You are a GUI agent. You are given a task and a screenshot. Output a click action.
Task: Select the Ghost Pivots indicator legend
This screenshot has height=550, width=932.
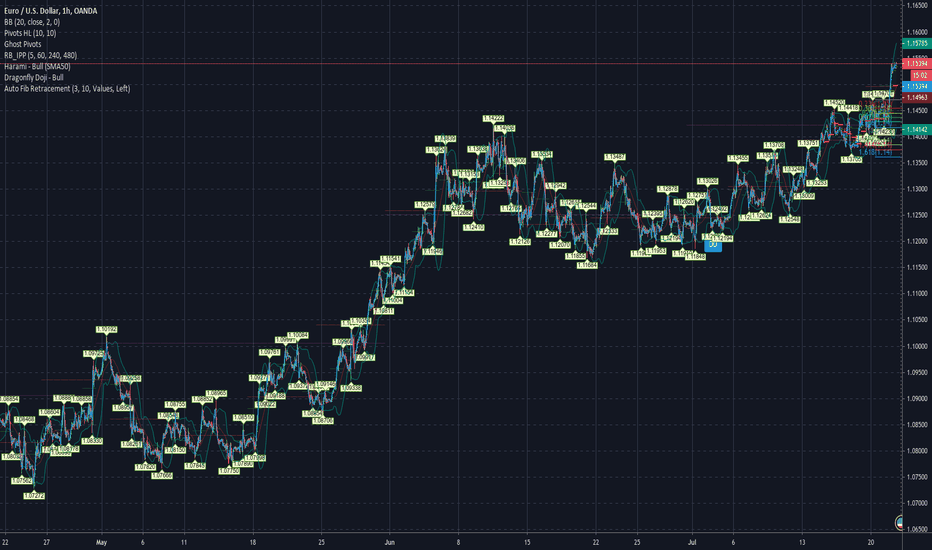pos(23,44)
